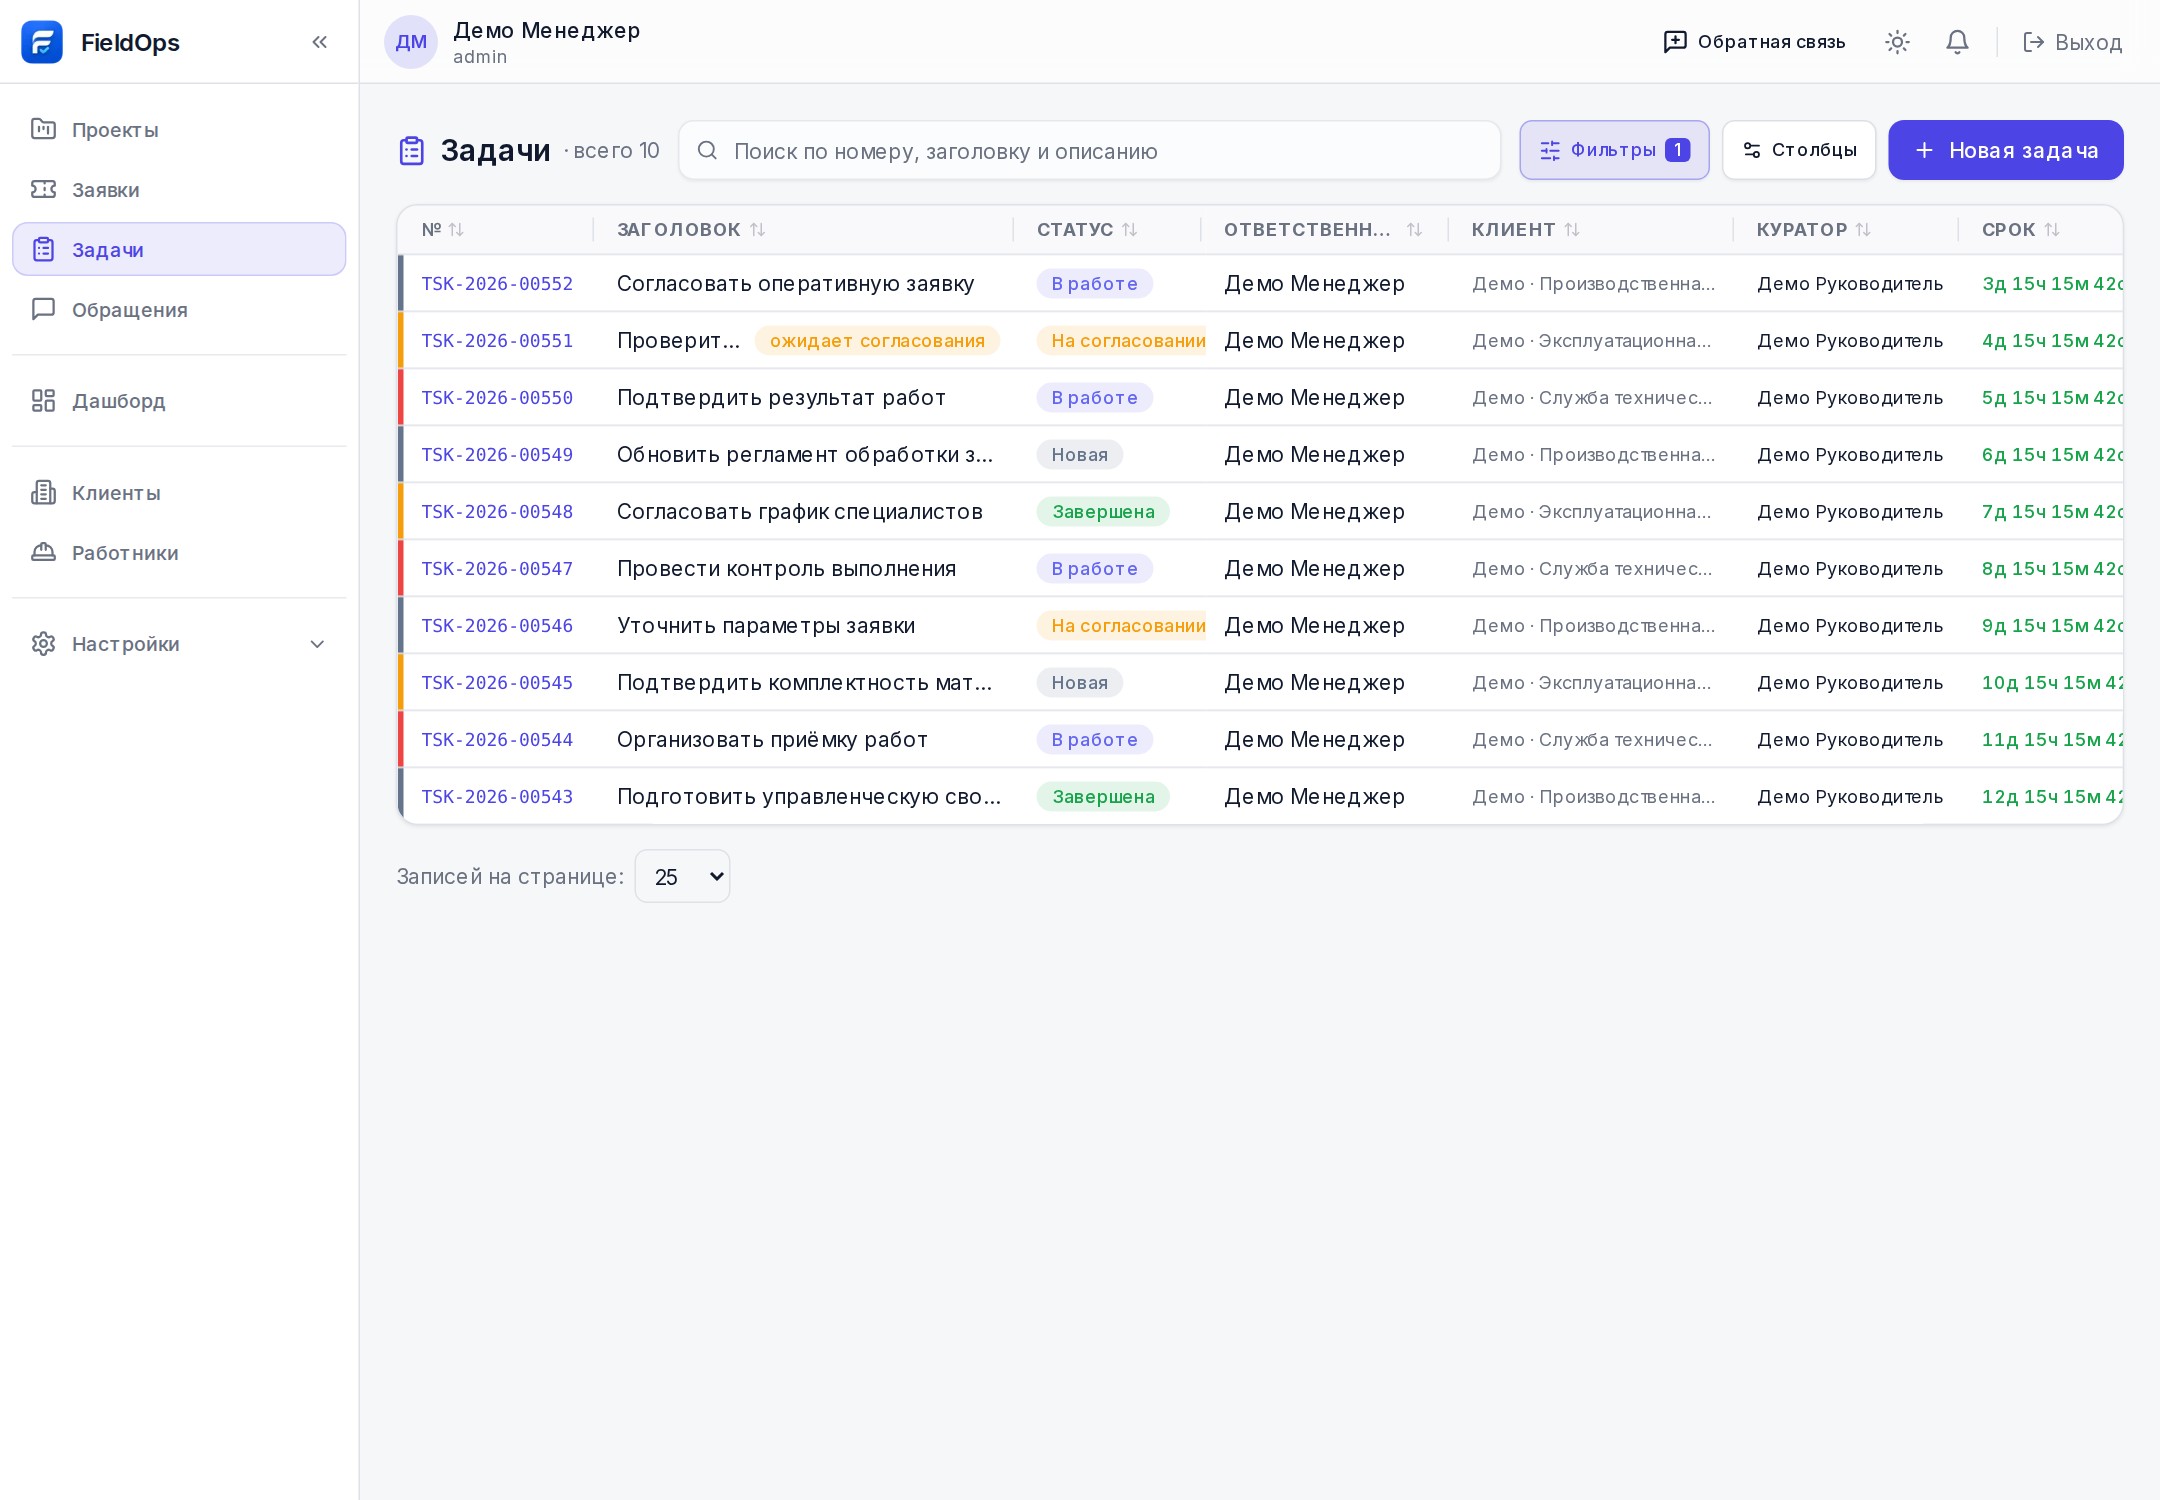Click the Задачи page heading clipboard icon
2160x1500 pixels.
pyautogui.click(x=412, y=151)
